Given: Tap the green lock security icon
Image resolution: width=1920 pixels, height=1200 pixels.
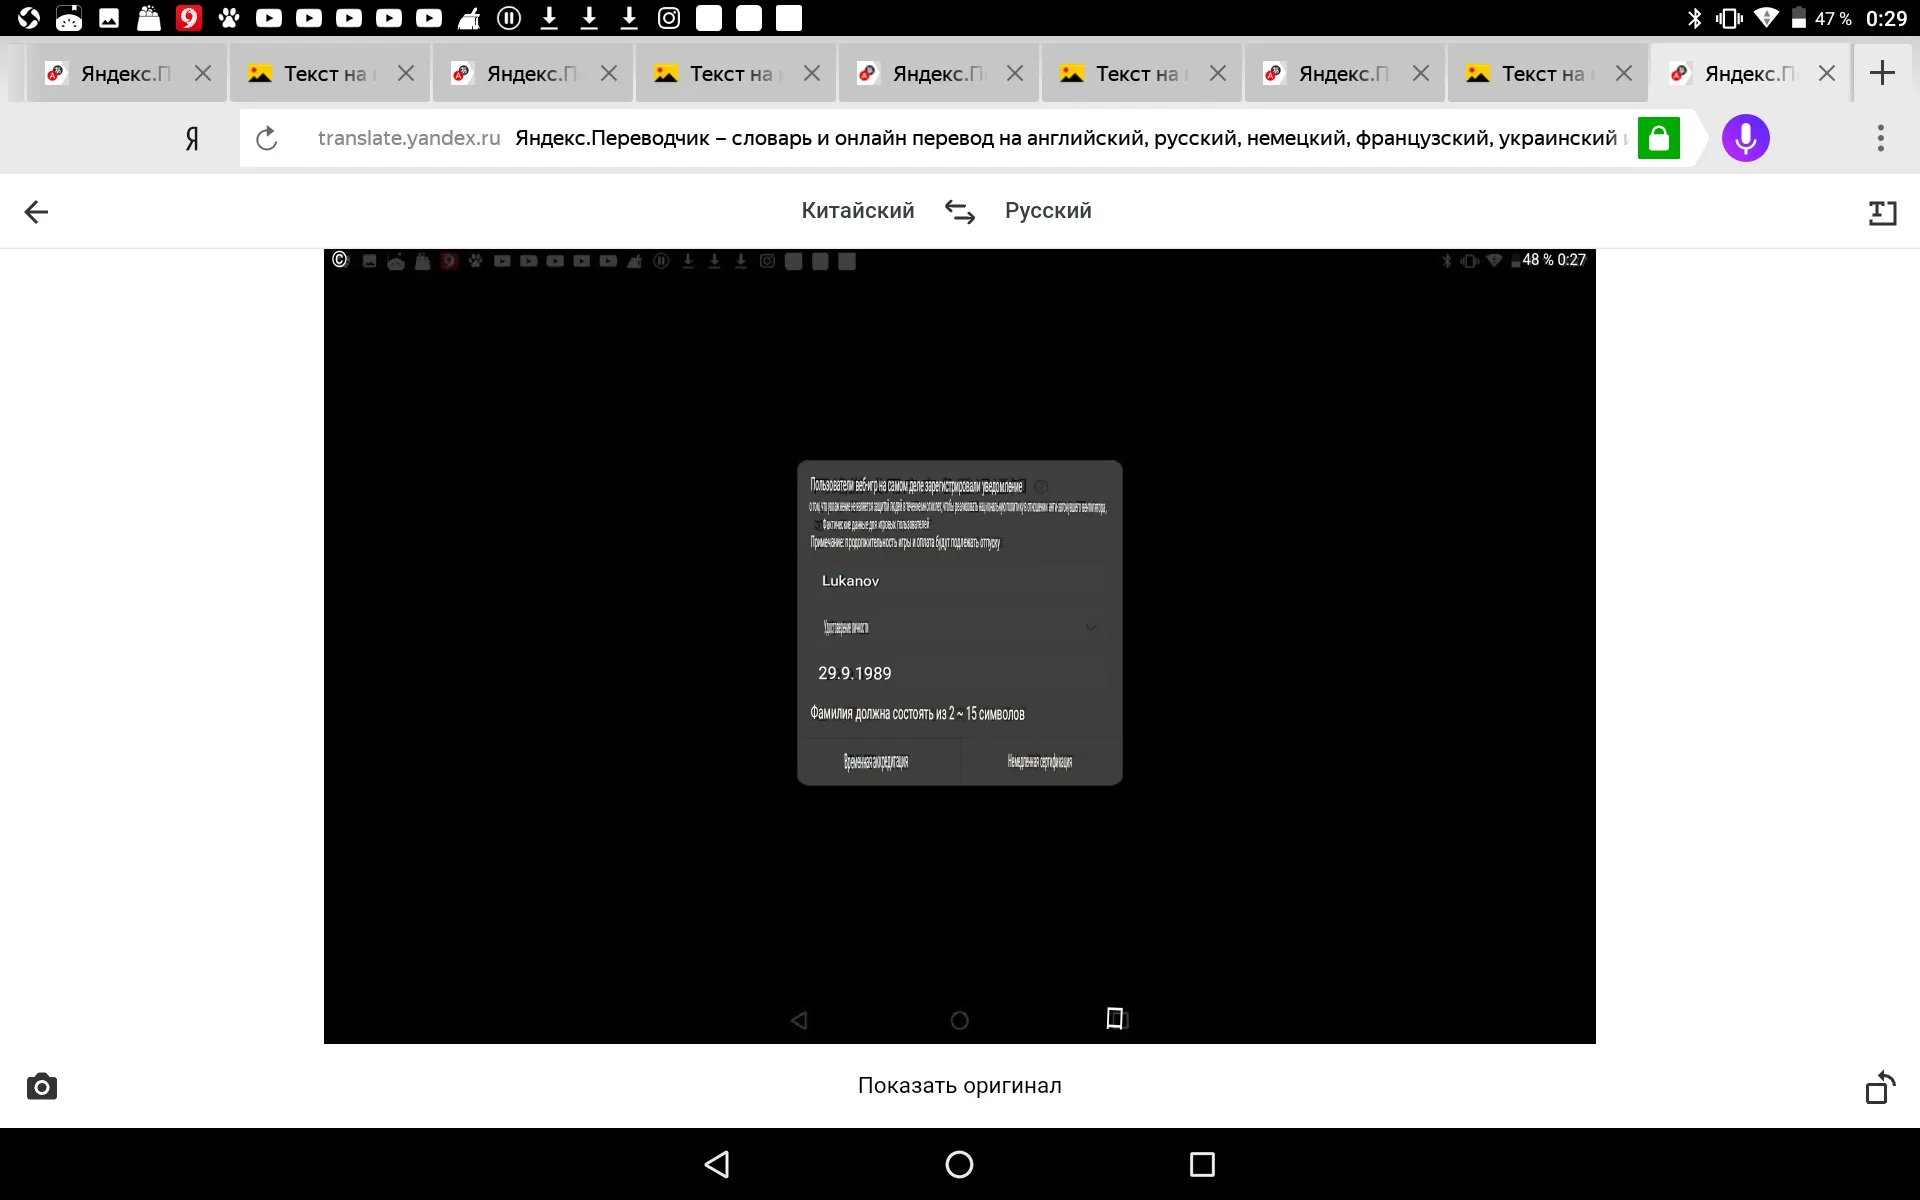Looking at the screenshot, I should click(1658, 138).
